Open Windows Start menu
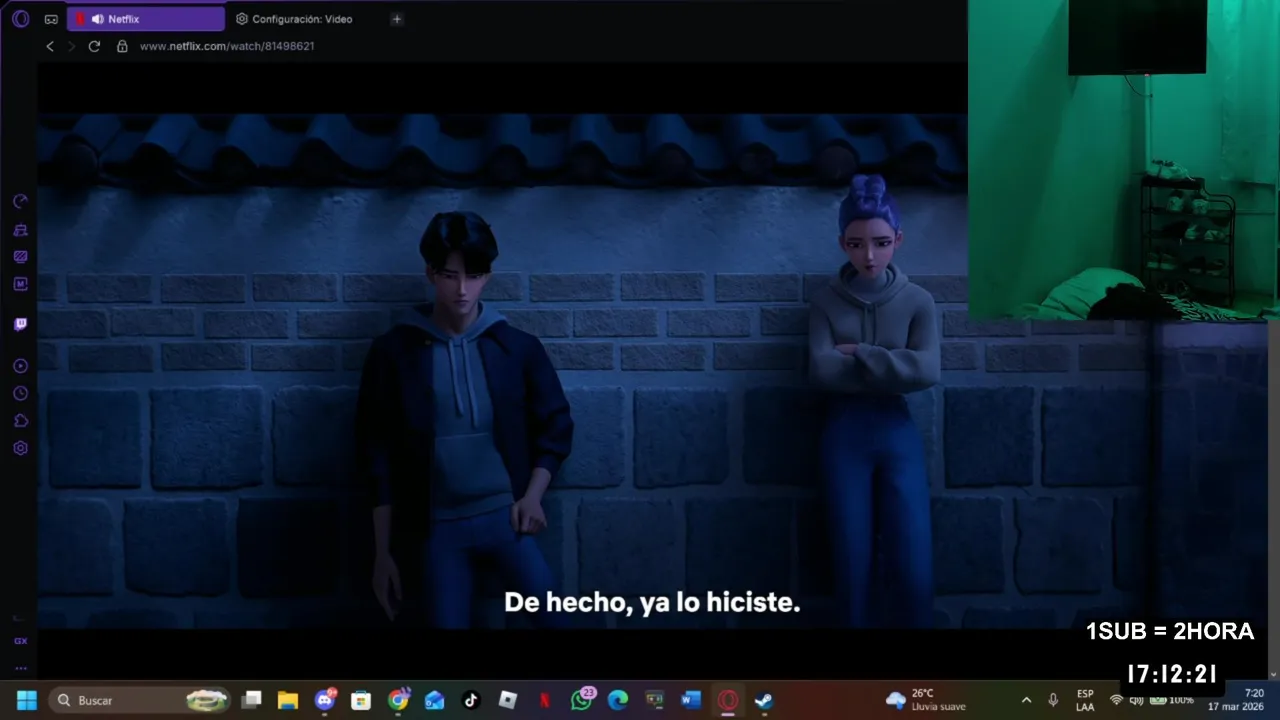Image resolution: width=1280 pixels, height=720 pixels. click(x=26, y=700)
